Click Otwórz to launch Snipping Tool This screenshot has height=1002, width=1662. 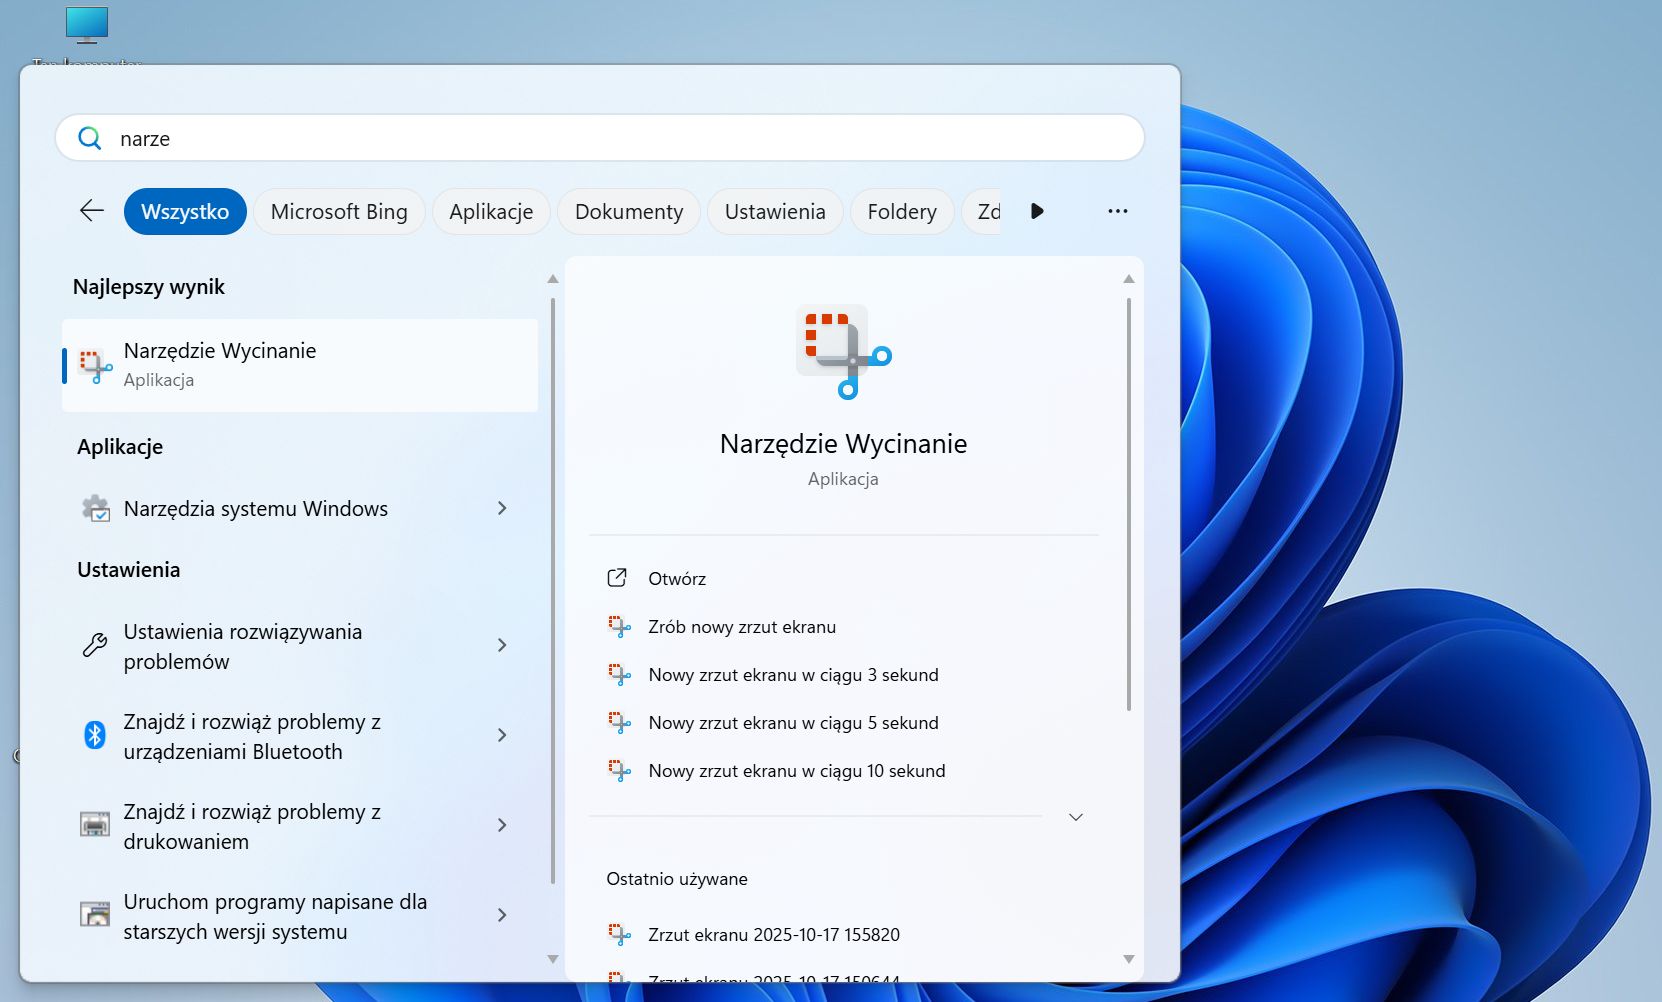[679, 578]
